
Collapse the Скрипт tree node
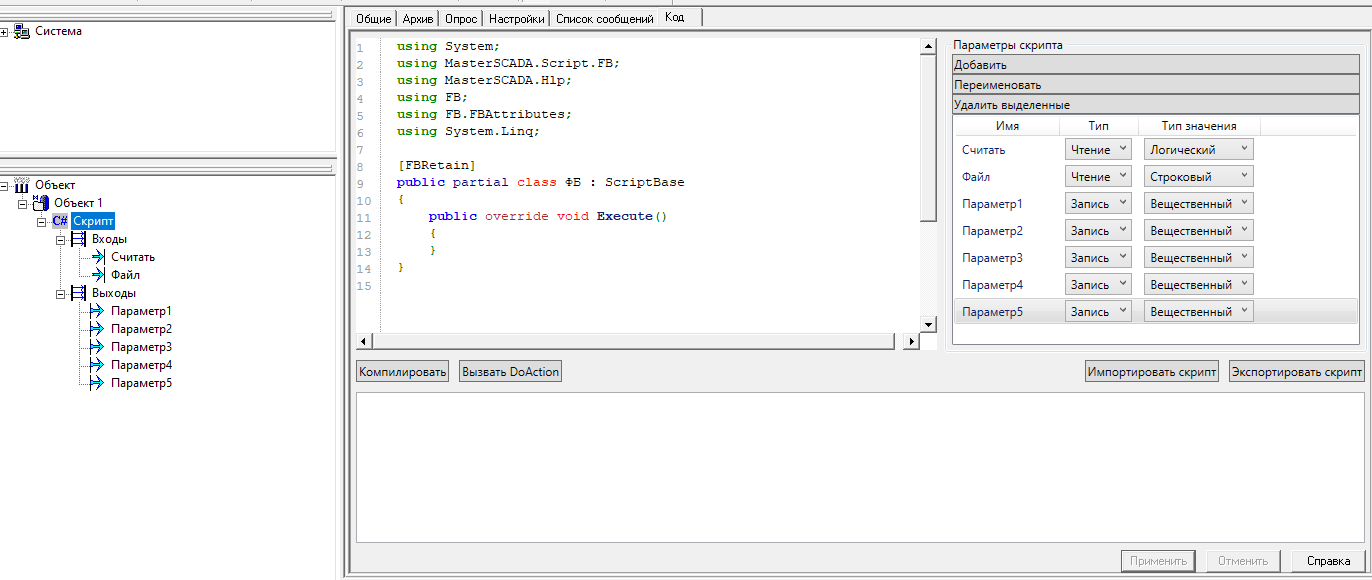(x=42, y=221)
